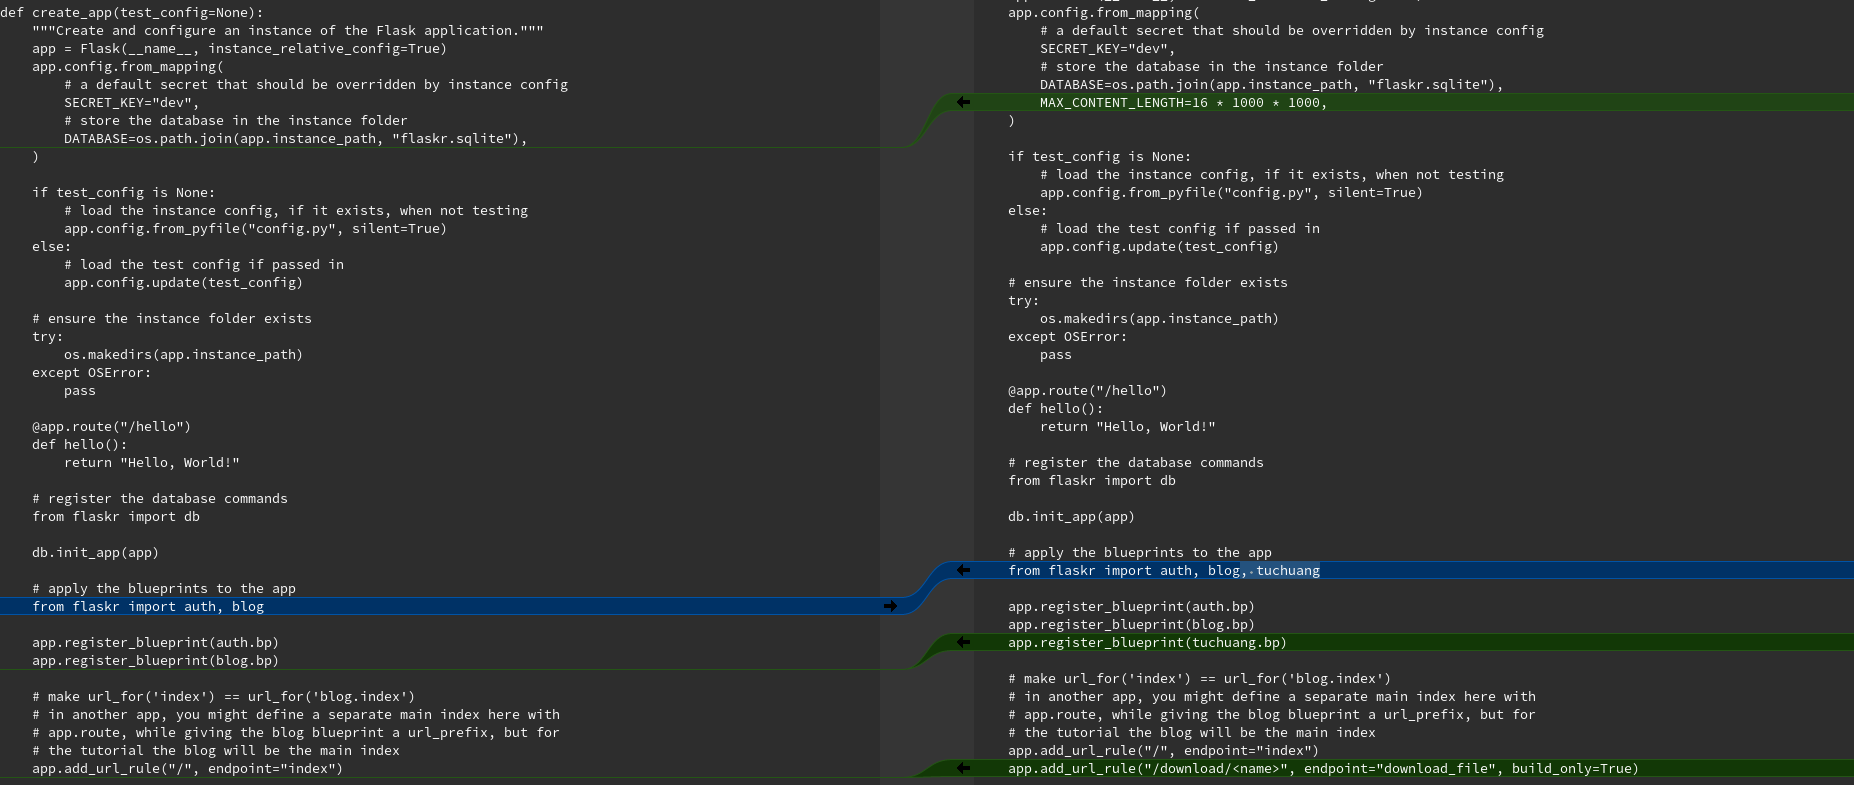Click 'db.init_app(app)' in the right pane
The image size is (1854, 785).
click(x=1072, y=516)
